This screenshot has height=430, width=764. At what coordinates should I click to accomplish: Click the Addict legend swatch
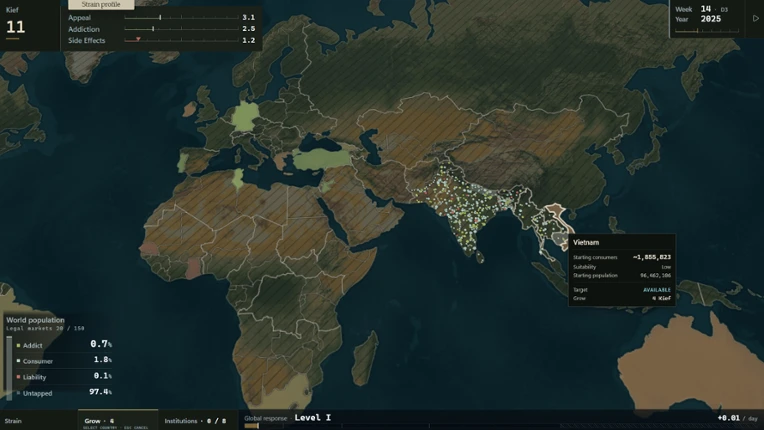(19, 345)
